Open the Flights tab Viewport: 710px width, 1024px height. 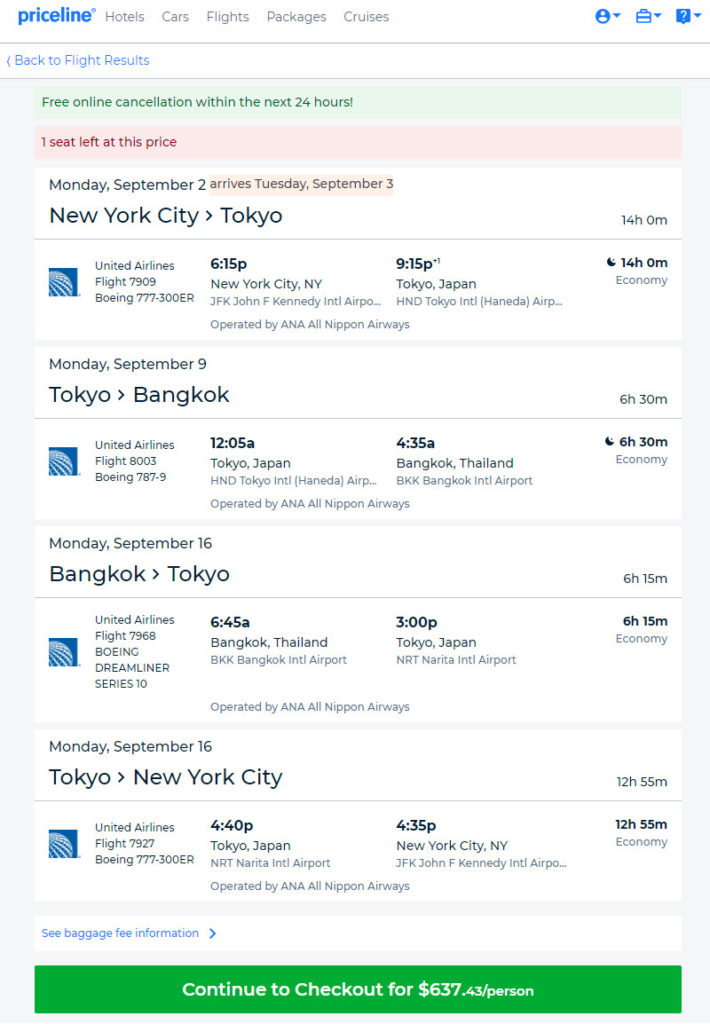(227, 17)
